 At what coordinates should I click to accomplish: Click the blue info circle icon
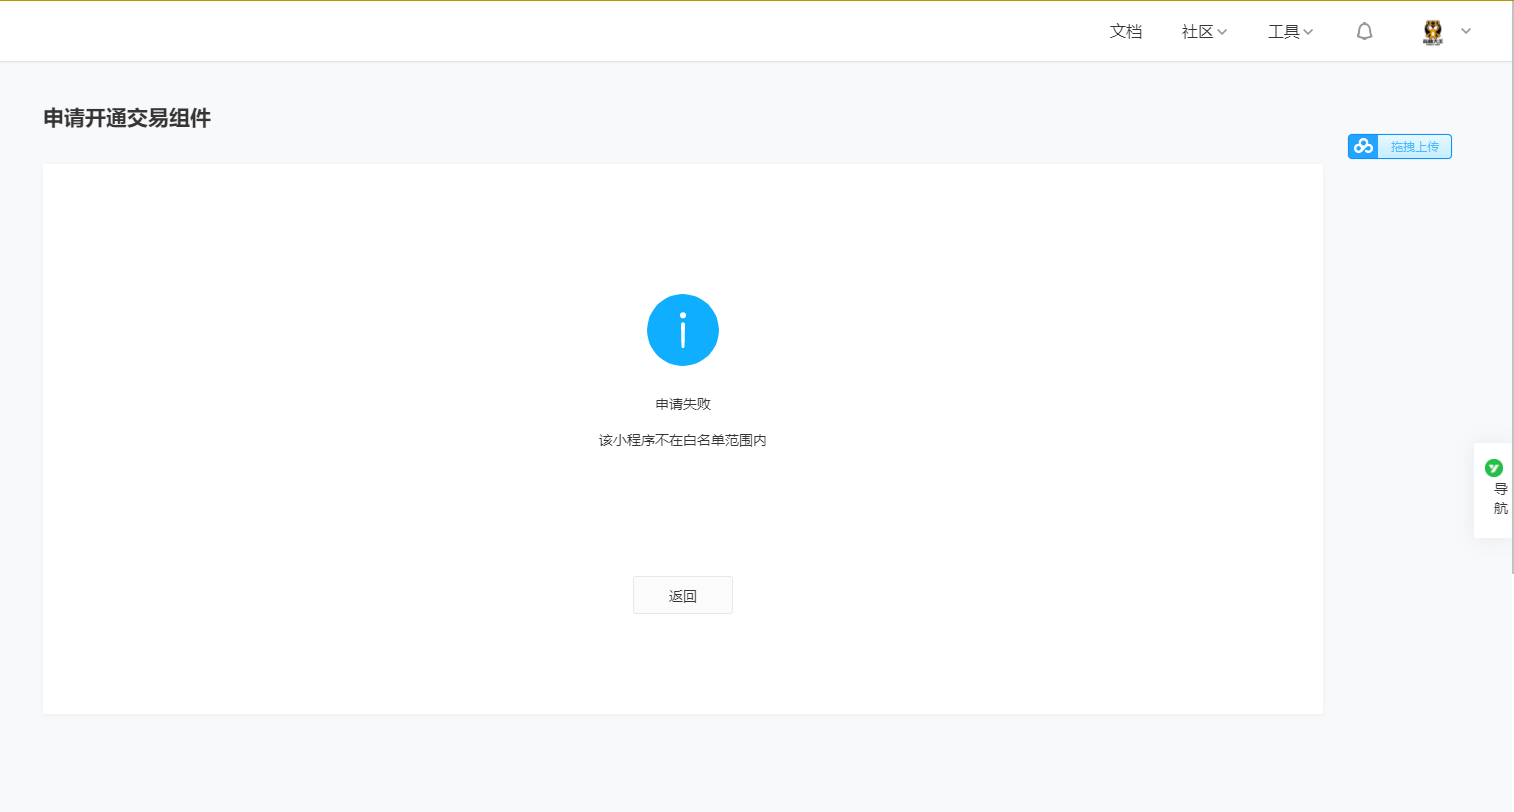pyautogui.click(x=683, y=330)
